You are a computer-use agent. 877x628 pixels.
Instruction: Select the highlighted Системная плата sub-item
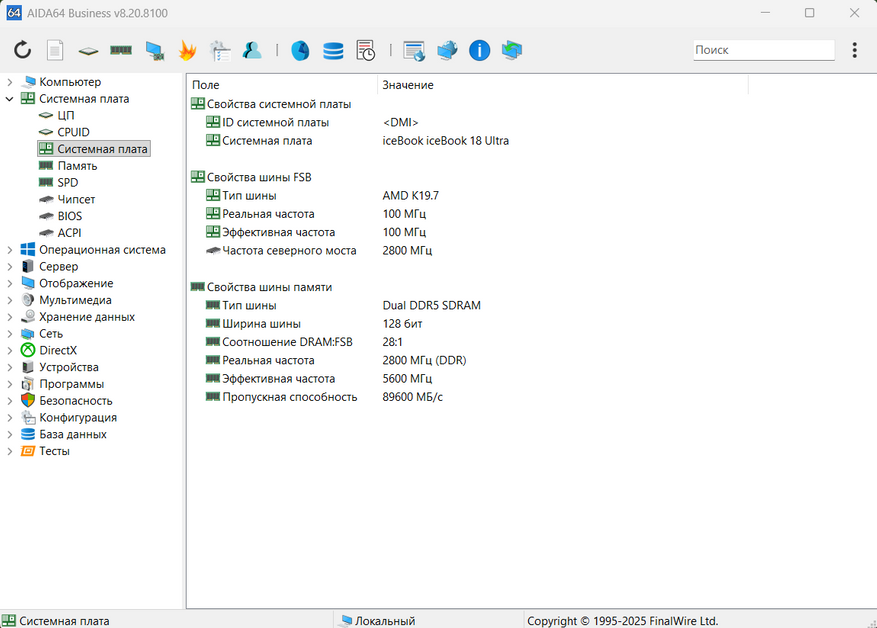click(x=94, y=149)
